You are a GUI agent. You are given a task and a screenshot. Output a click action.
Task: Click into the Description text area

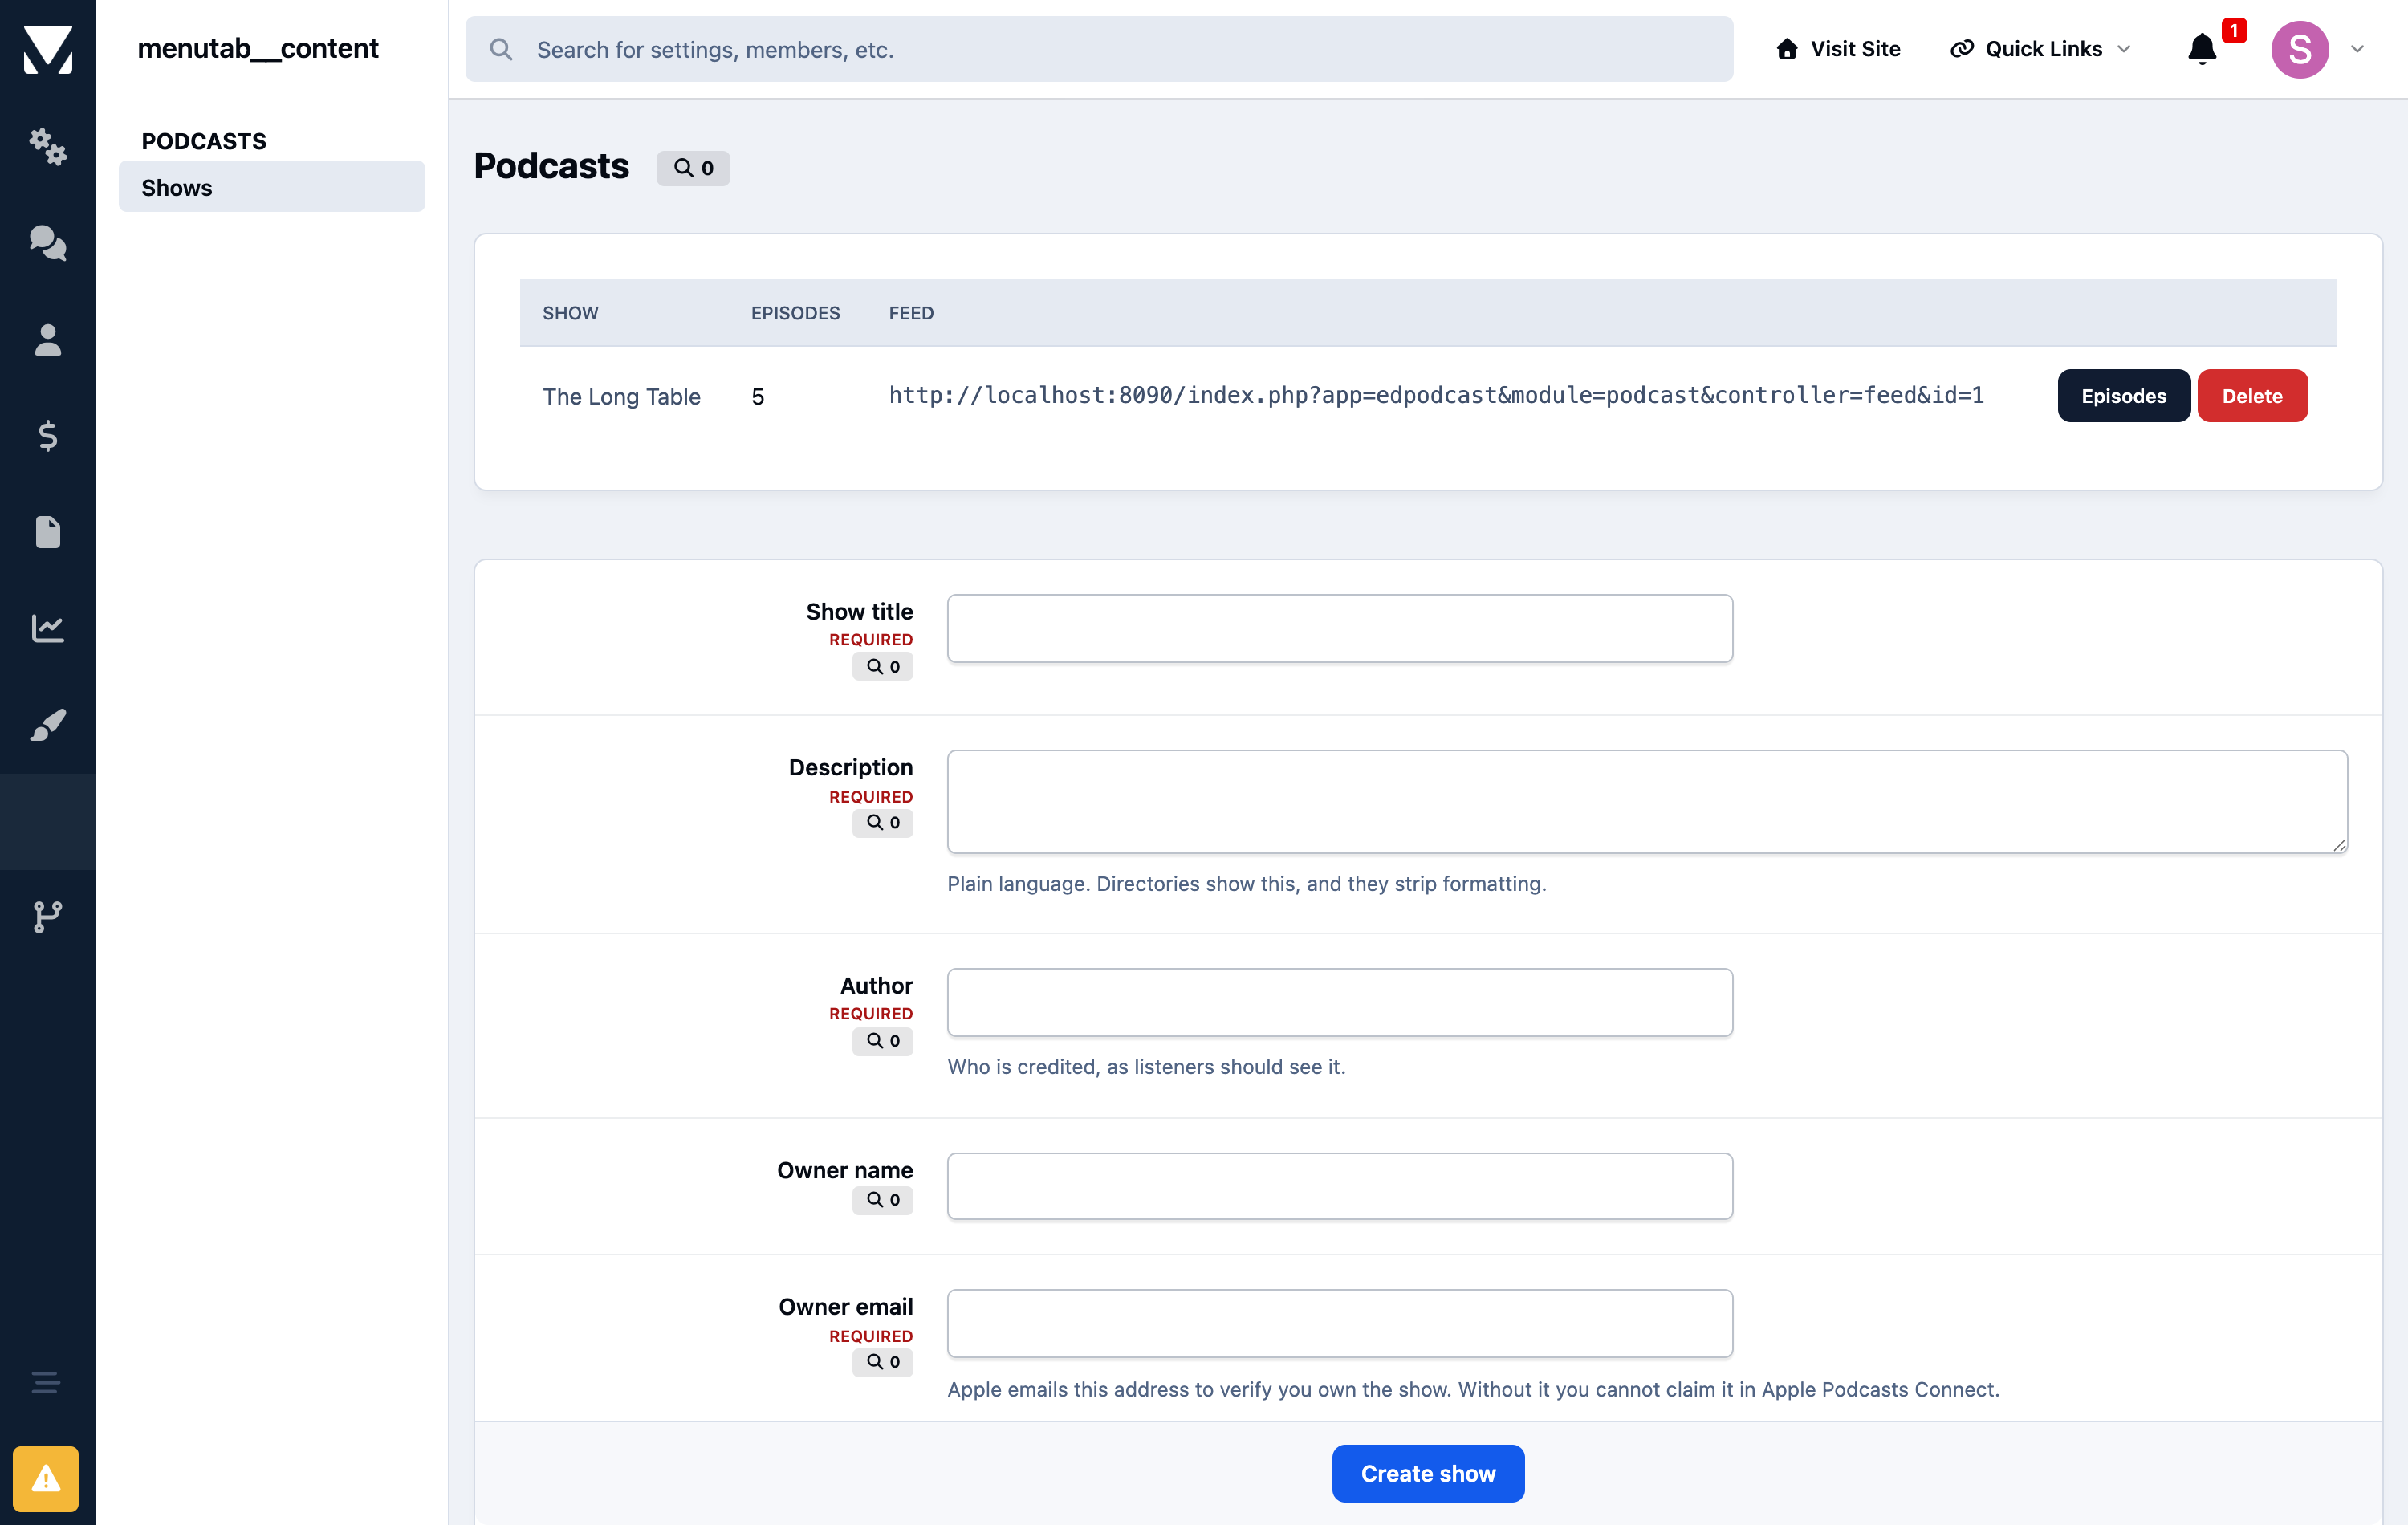click(x=1647, y=802)
